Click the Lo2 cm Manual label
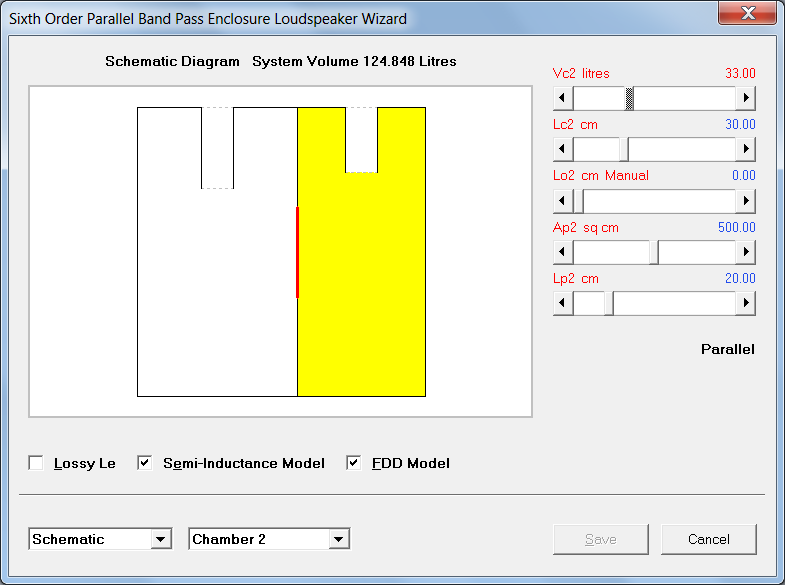785x585 pixels. pos(601,176)
